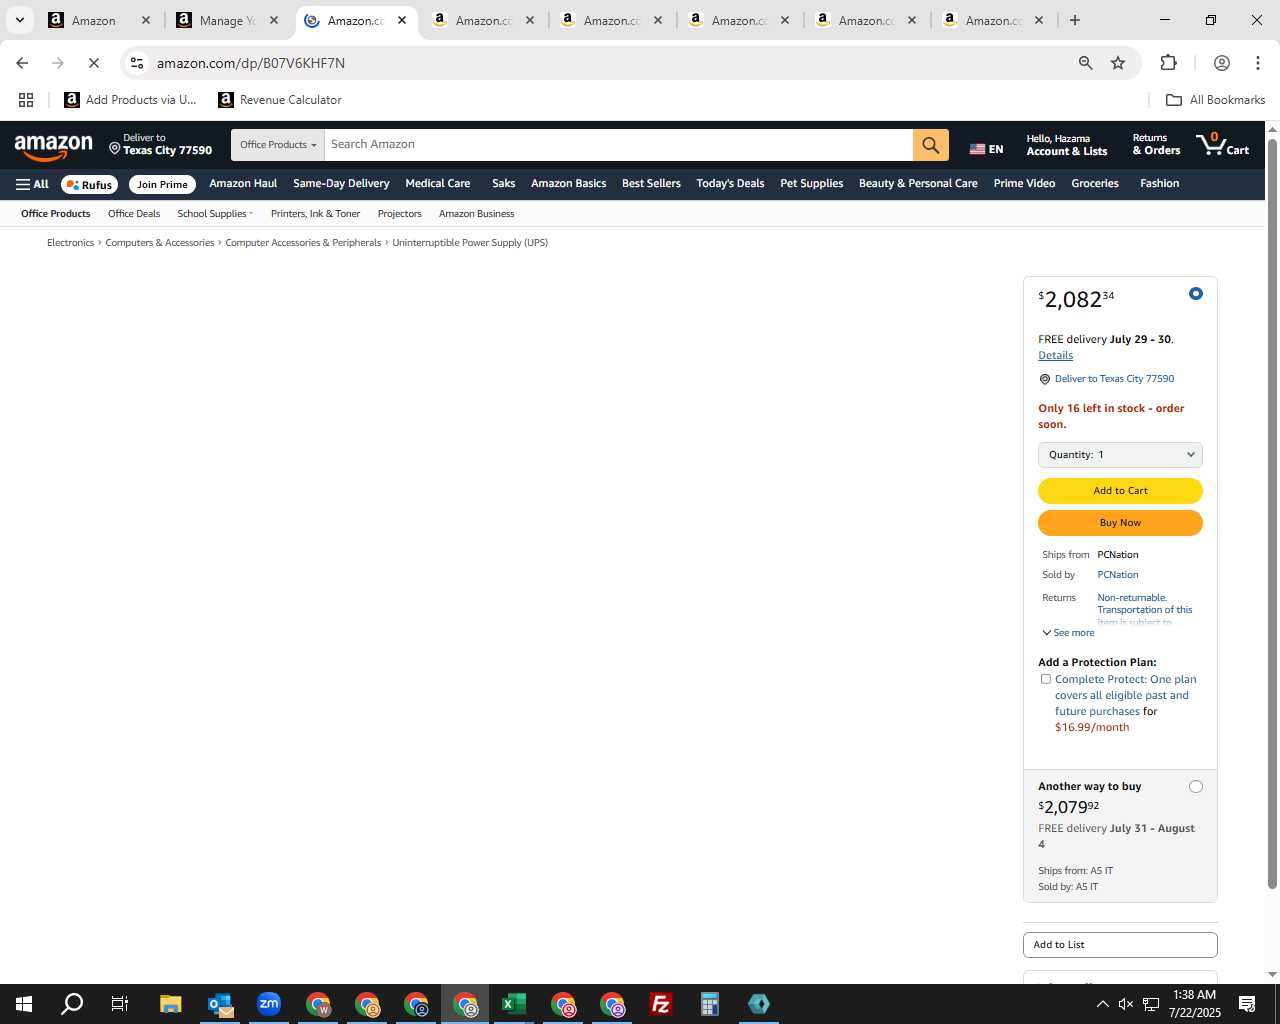Open Best Sellers in nav bar
Viewport: 1280px width, 1024px height.
click(x=651, y=184)
